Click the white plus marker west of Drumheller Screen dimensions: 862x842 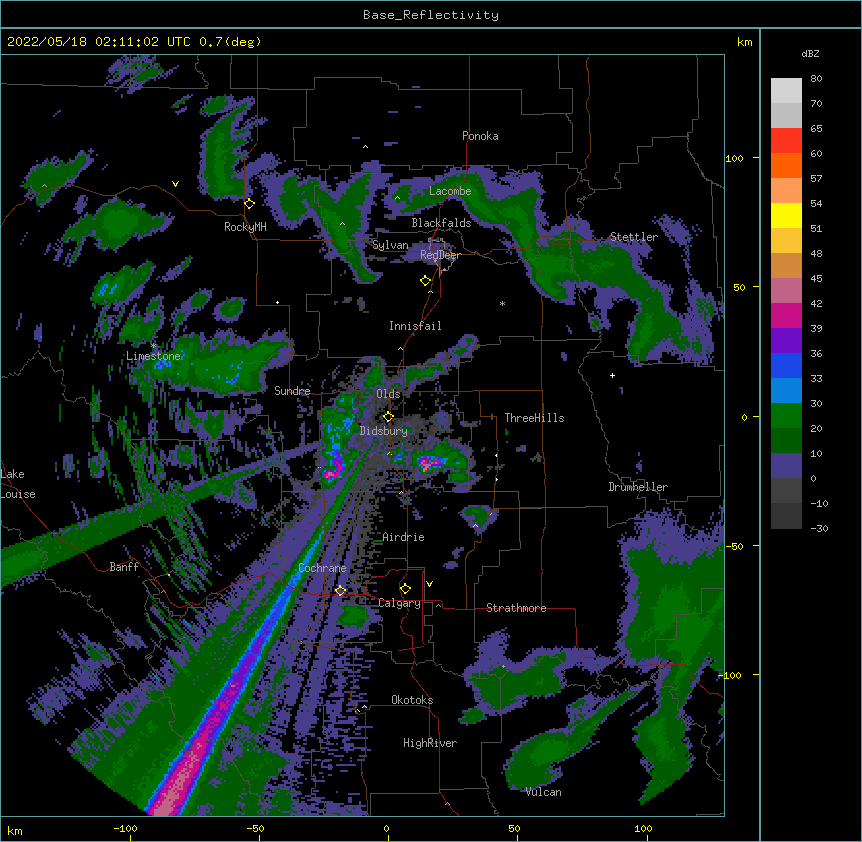pyautogui.click(x=612, y=375)
